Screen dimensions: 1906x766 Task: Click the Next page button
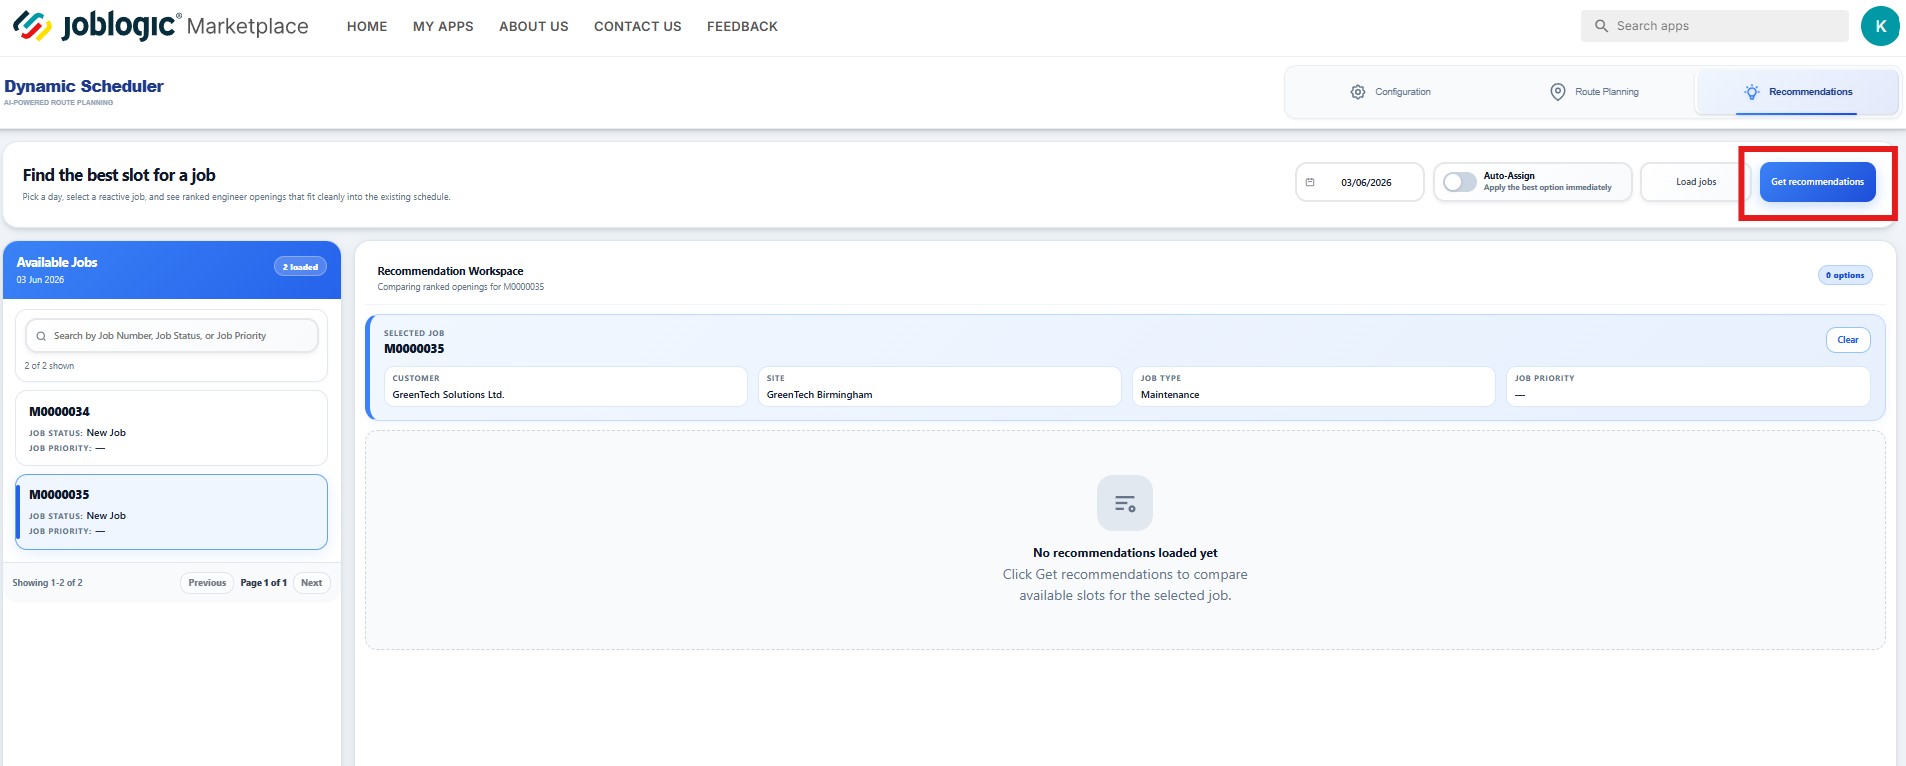tap(312, 583)
